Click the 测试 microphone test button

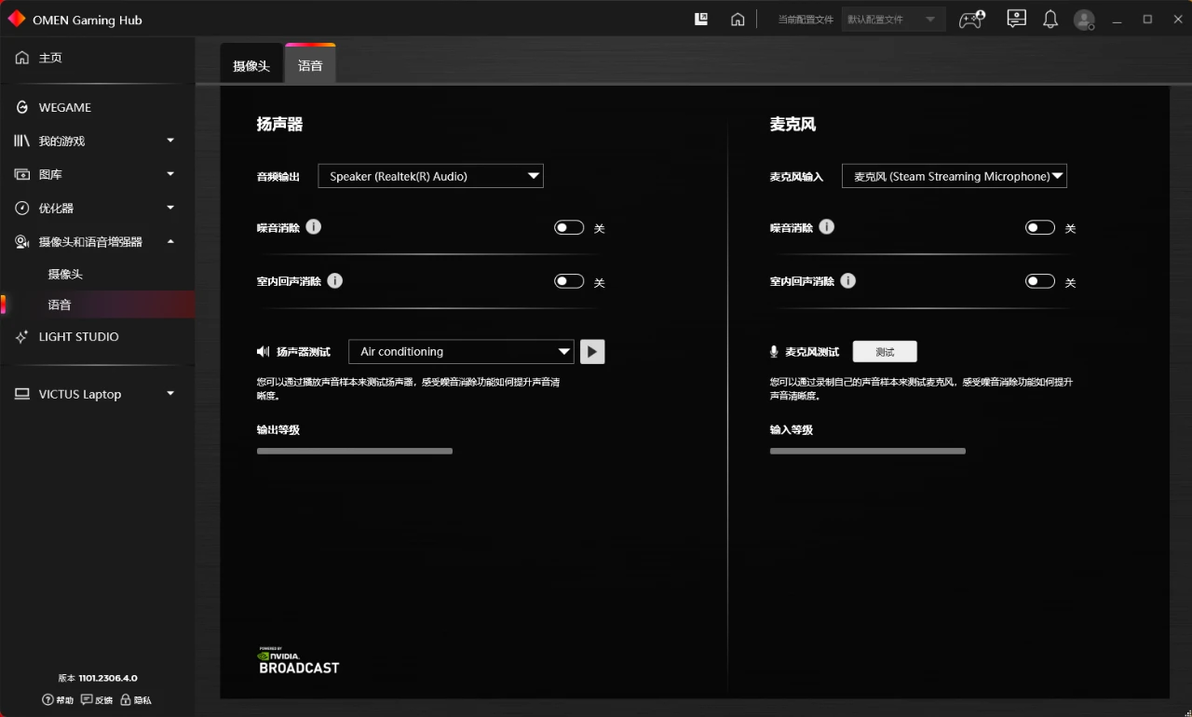click(x=885, y=351)
